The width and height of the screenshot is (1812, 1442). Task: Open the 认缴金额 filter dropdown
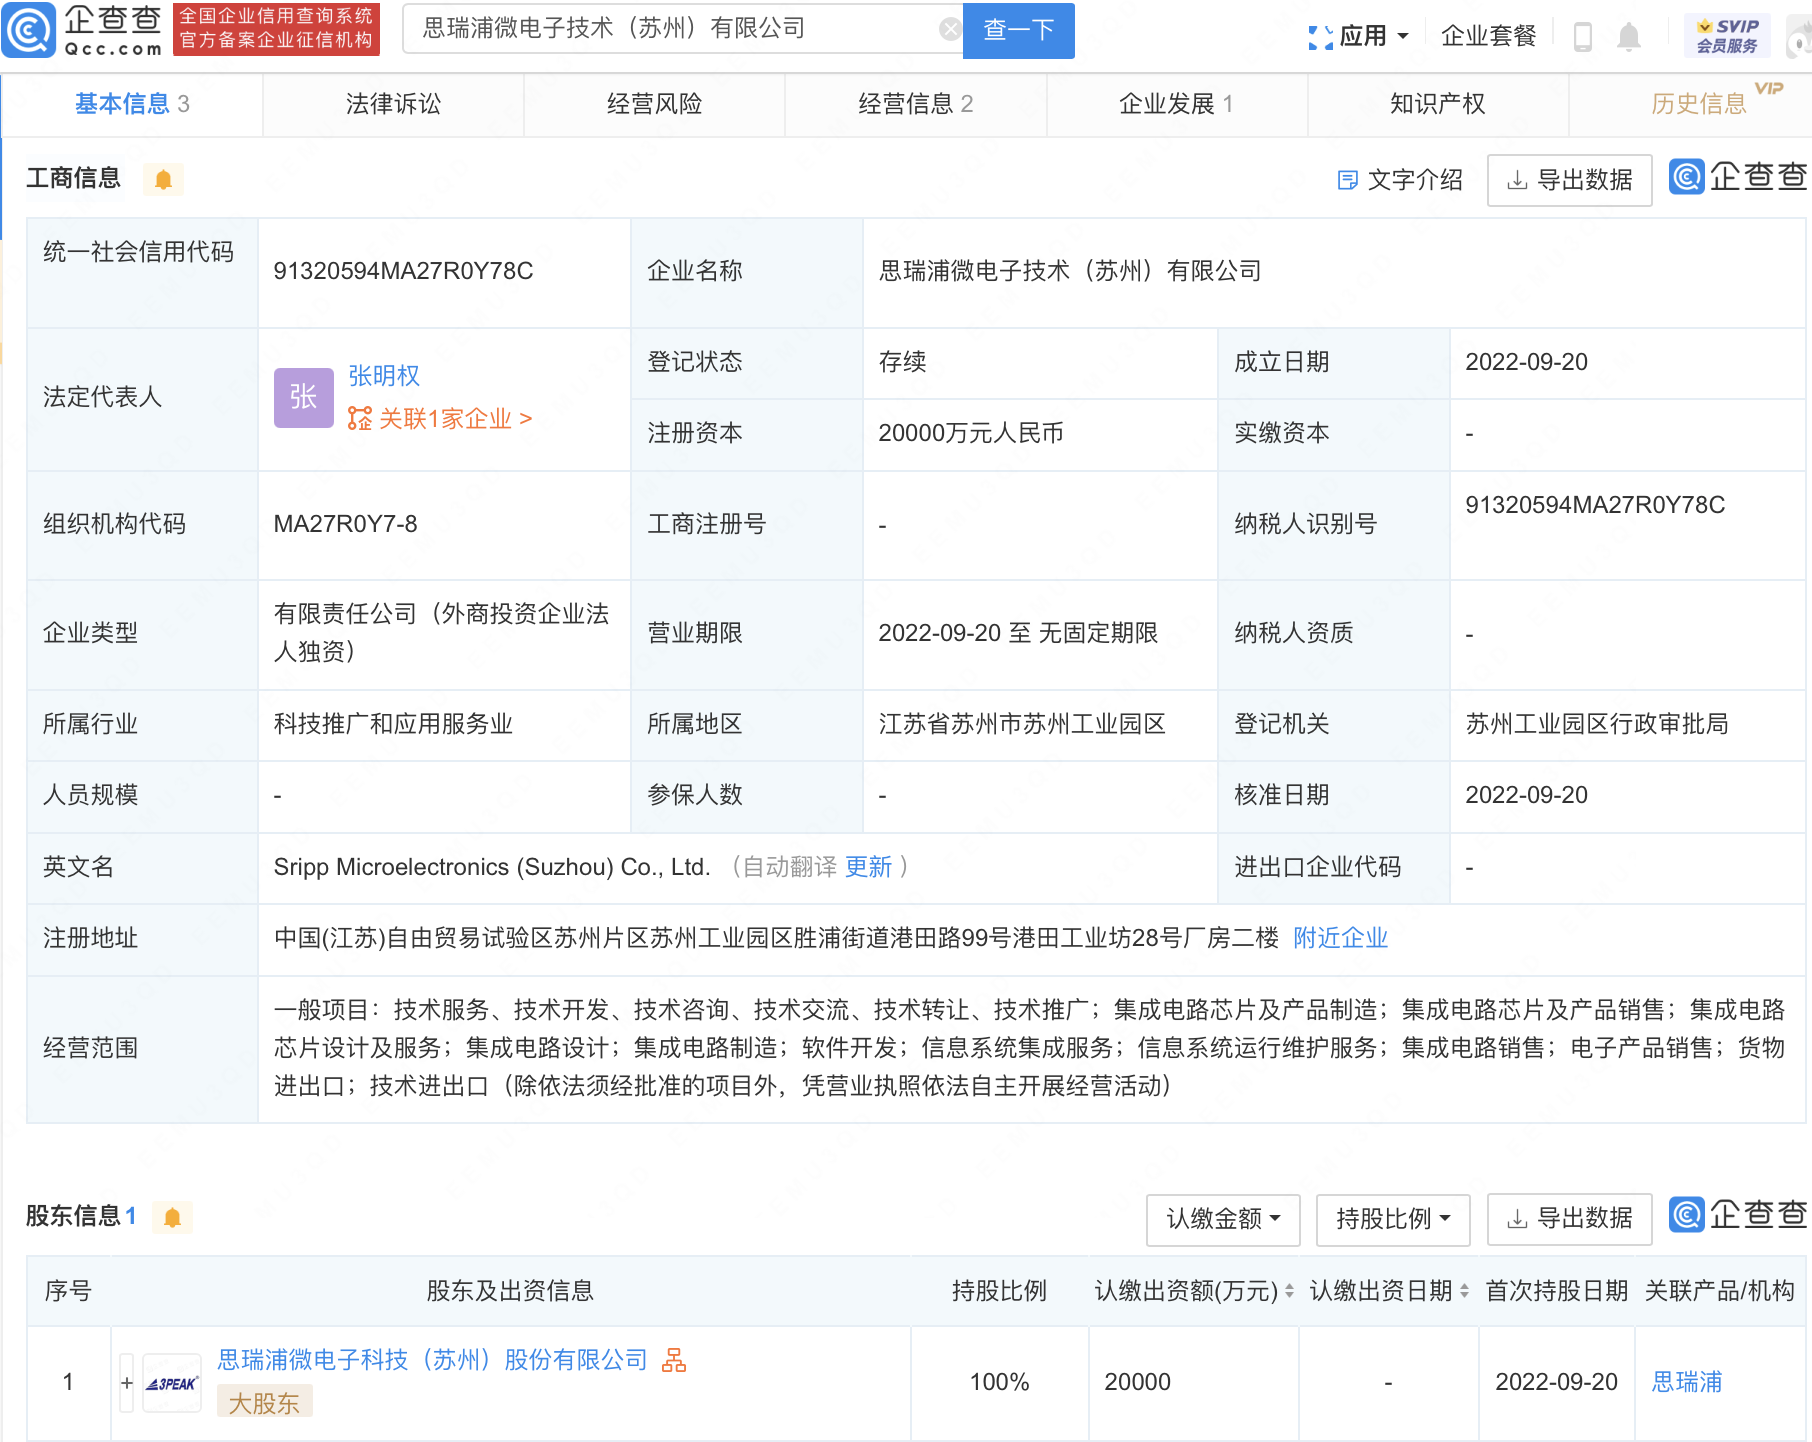pos(1222,1219)
